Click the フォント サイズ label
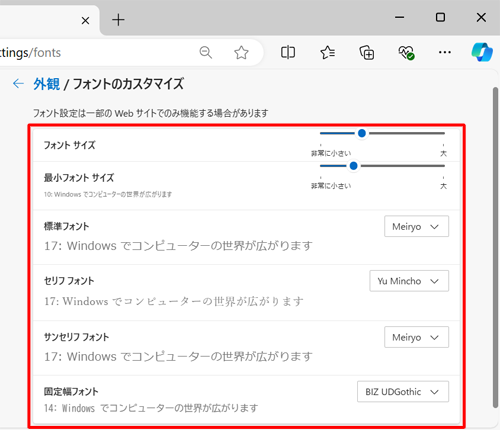Screen dimensions: 500x430 [x=70, y=145]
